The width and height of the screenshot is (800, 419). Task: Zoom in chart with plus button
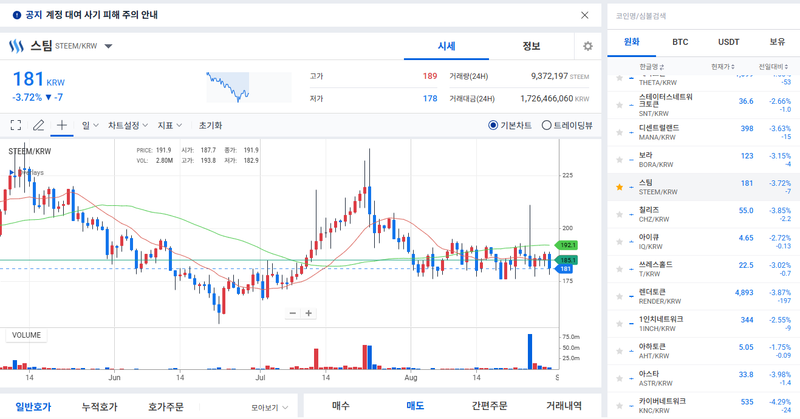point(309,313)
